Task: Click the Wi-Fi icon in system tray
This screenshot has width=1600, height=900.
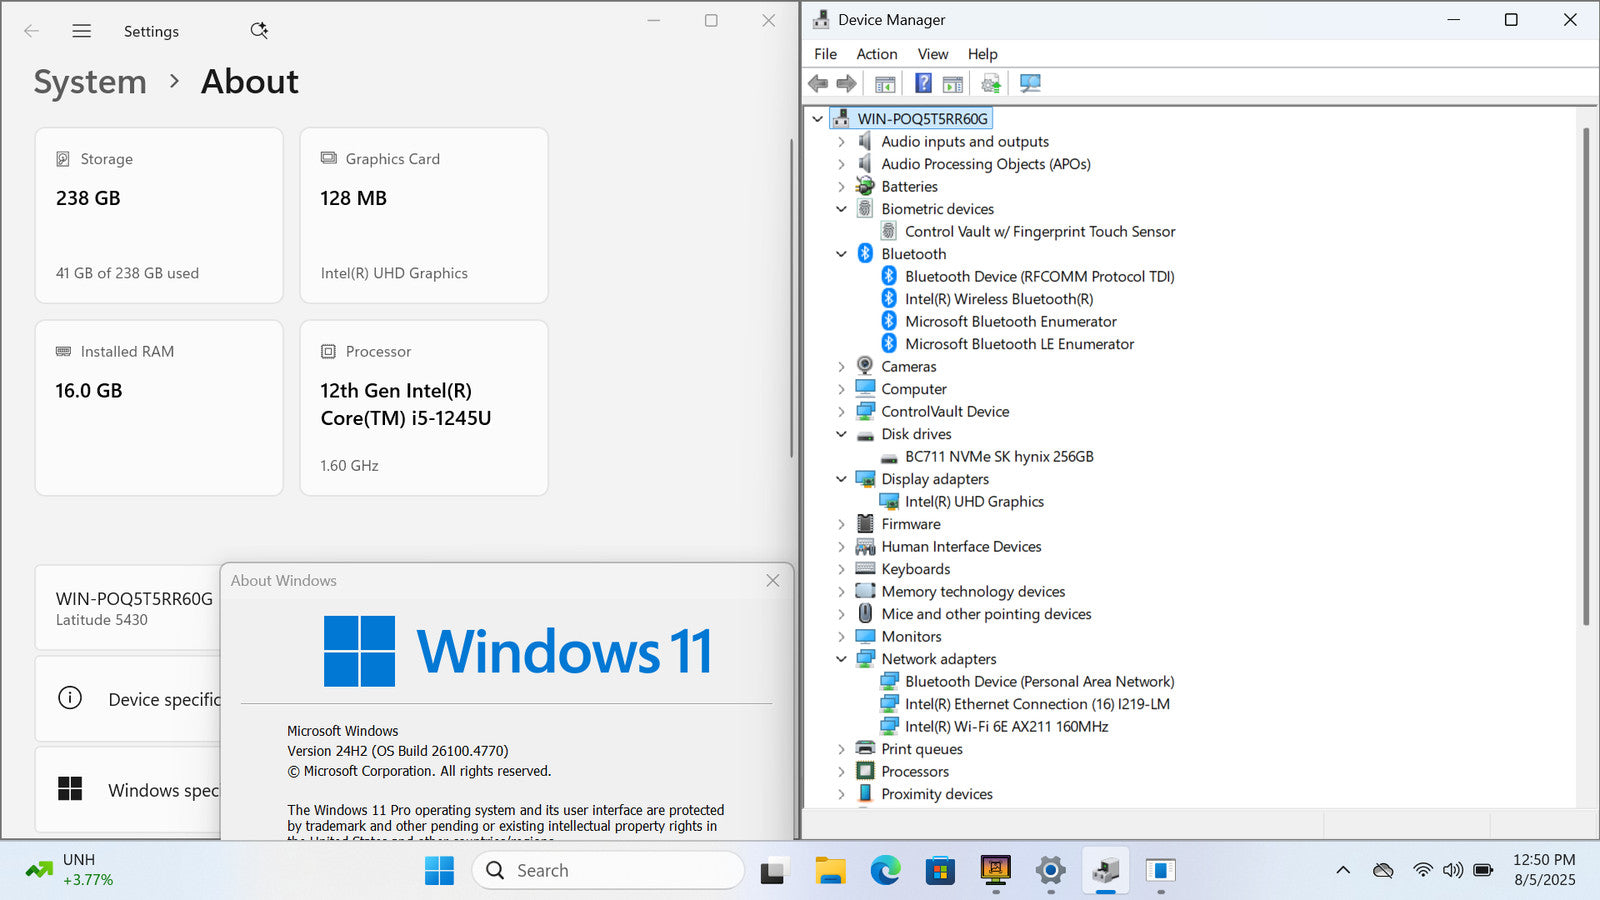Action: [1422, 870]
